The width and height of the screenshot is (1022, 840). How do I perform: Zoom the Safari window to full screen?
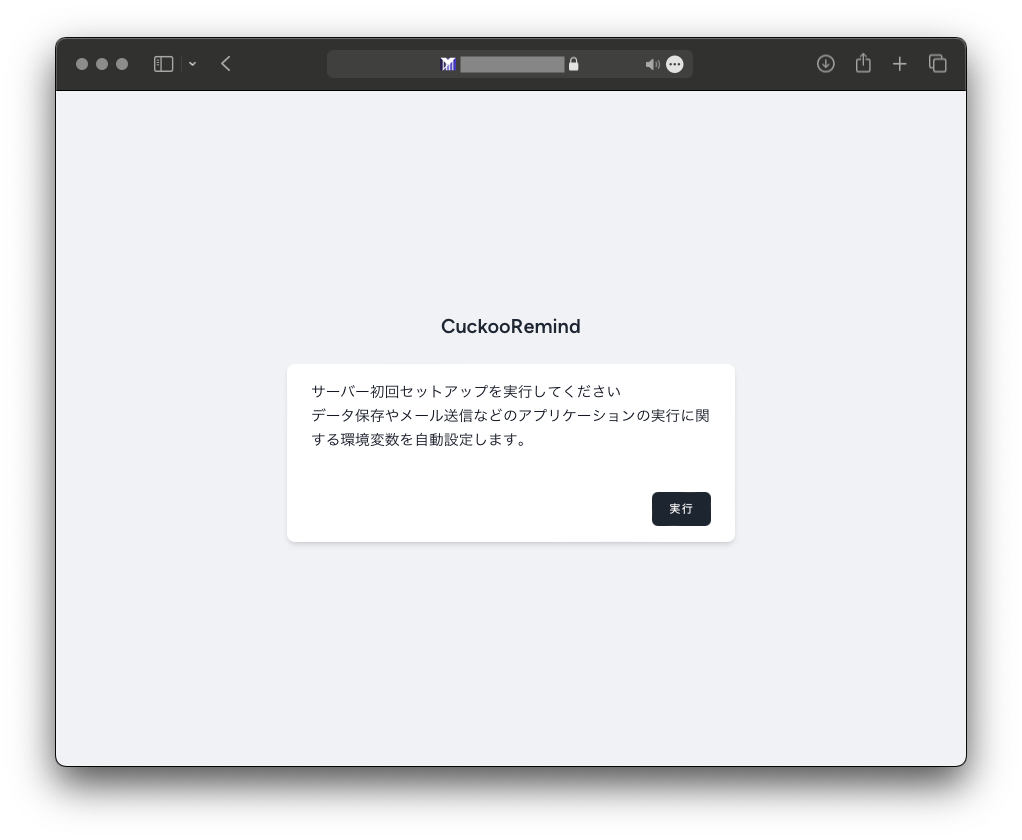coord(122,64)
